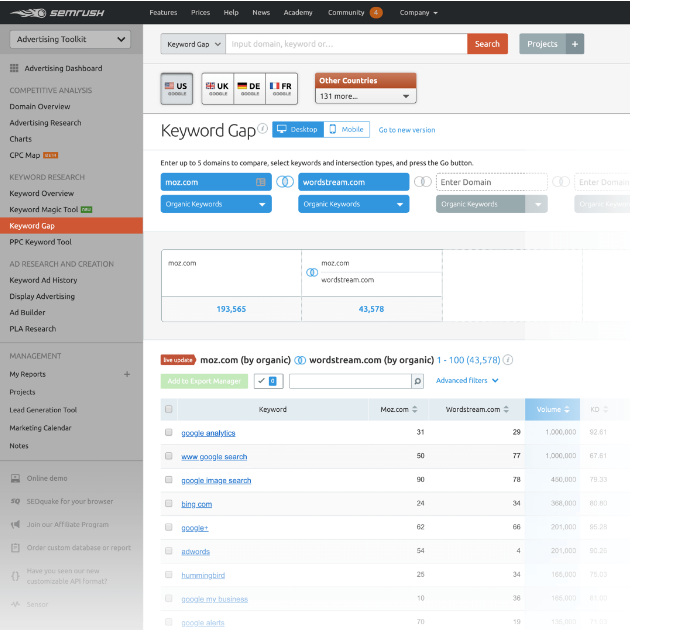Click the Keyword Gap info icon
The height and width of the screenshot is (630, 675).
point(263,128)
